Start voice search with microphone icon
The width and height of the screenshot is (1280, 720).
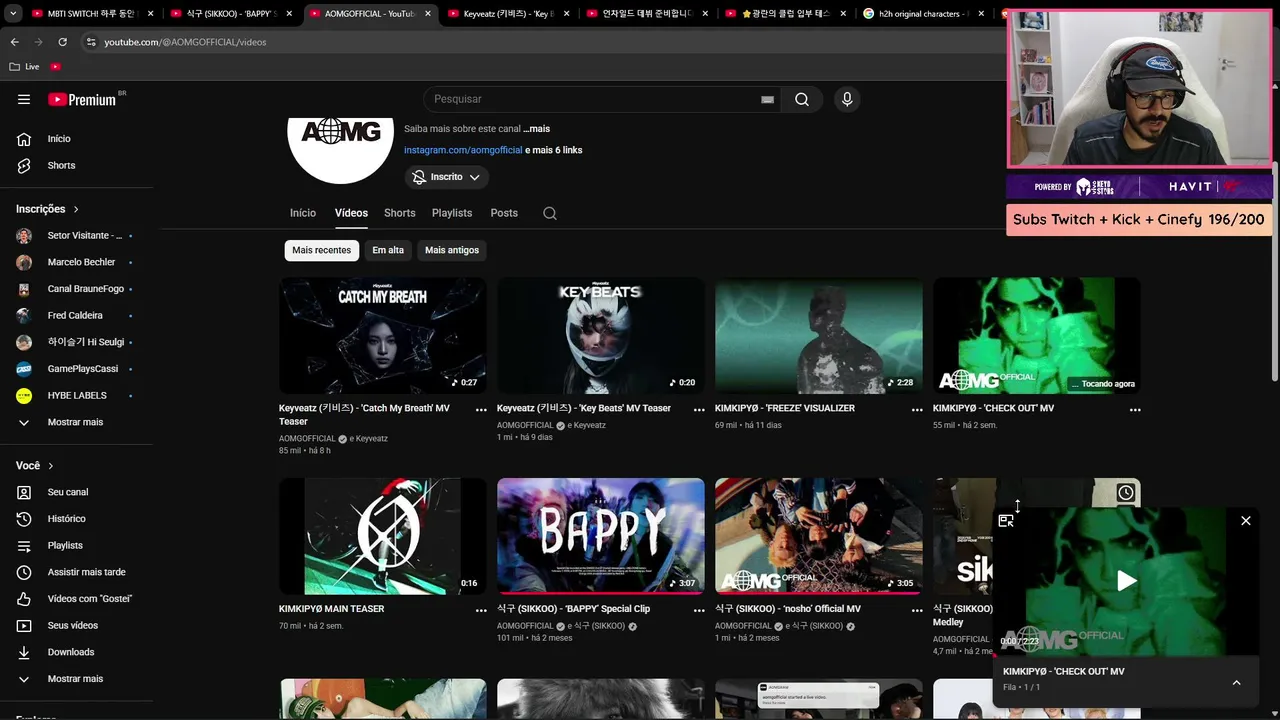(x=847, y=99)
